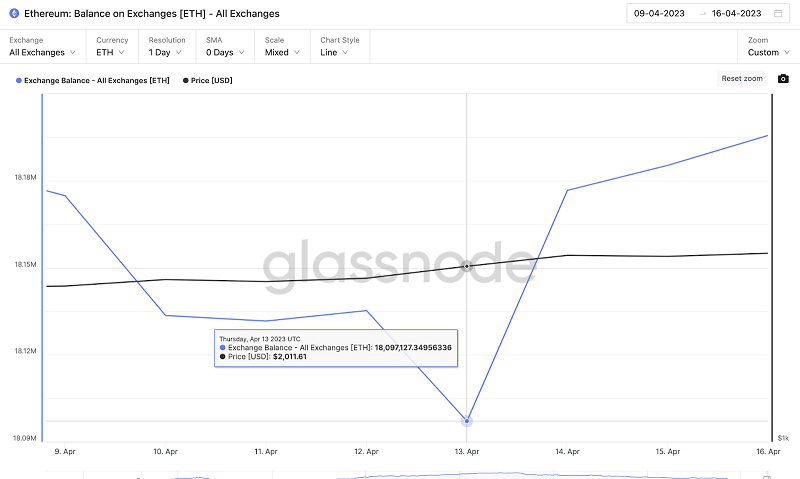Click the 13 Apr exchange balance data point
Viewport: 800px width, 479px height.
coord(467,421)
